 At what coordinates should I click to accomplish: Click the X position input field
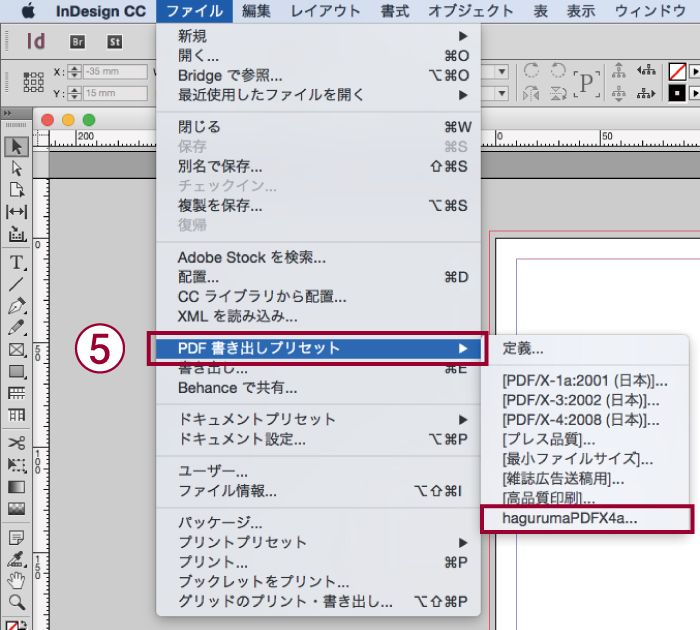click(115, 71)
